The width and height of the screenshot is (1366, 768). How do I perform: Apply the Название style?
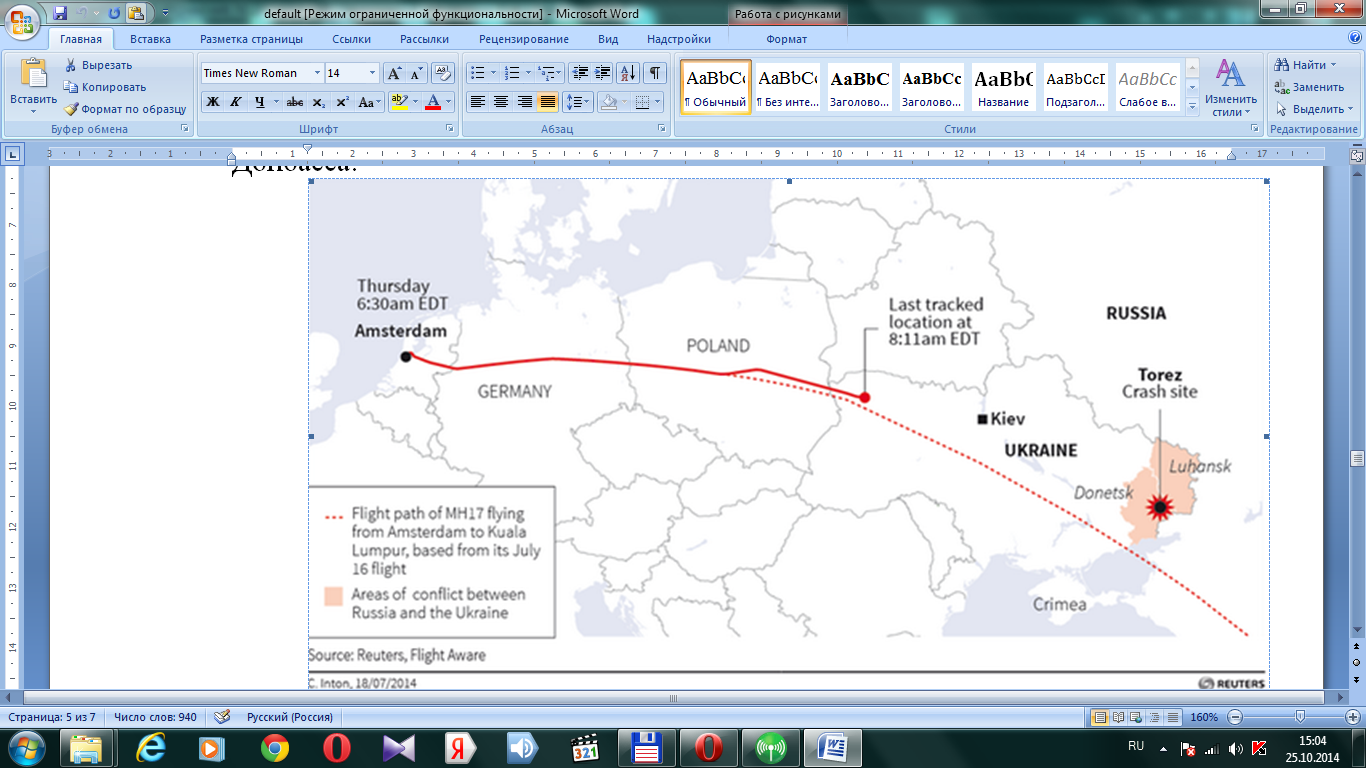click(x=1003, y=87)
